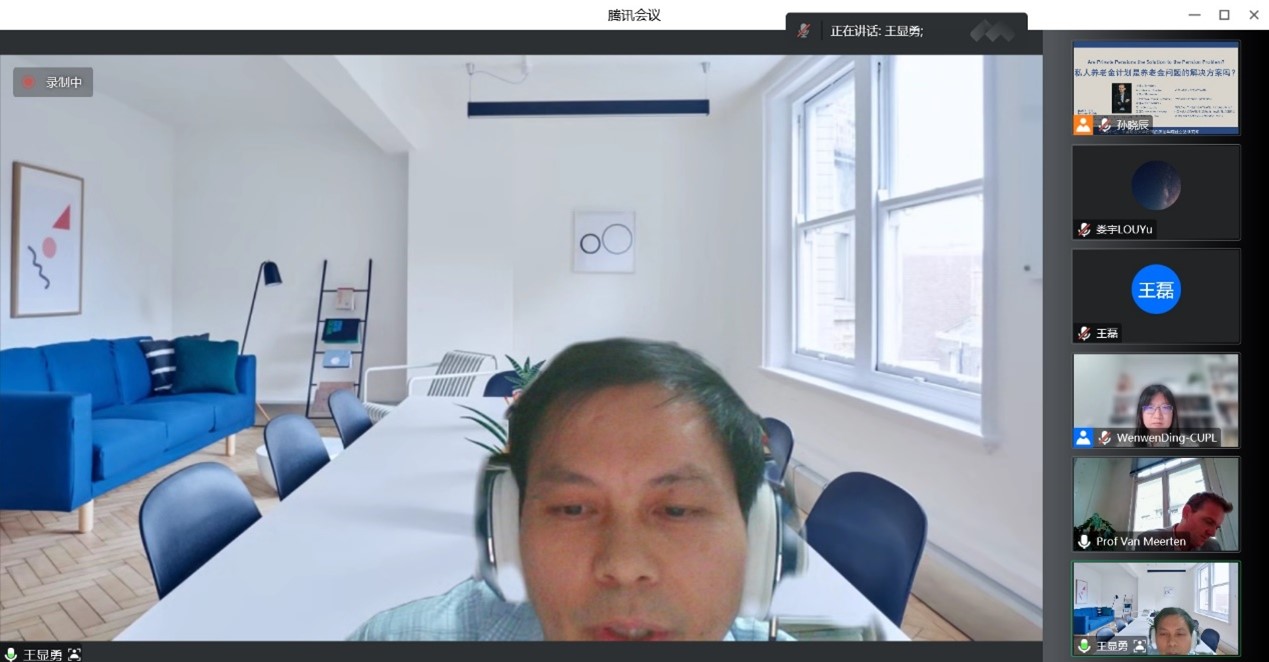
Task: Select the WenwenDing-CUPL video tile
Action: point(1156,400)
